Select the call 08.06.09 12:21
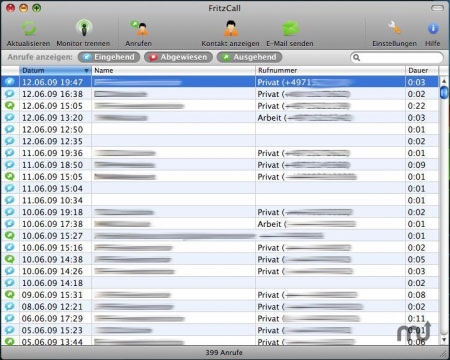The image size is (450, 360). (x=220, y=307)
